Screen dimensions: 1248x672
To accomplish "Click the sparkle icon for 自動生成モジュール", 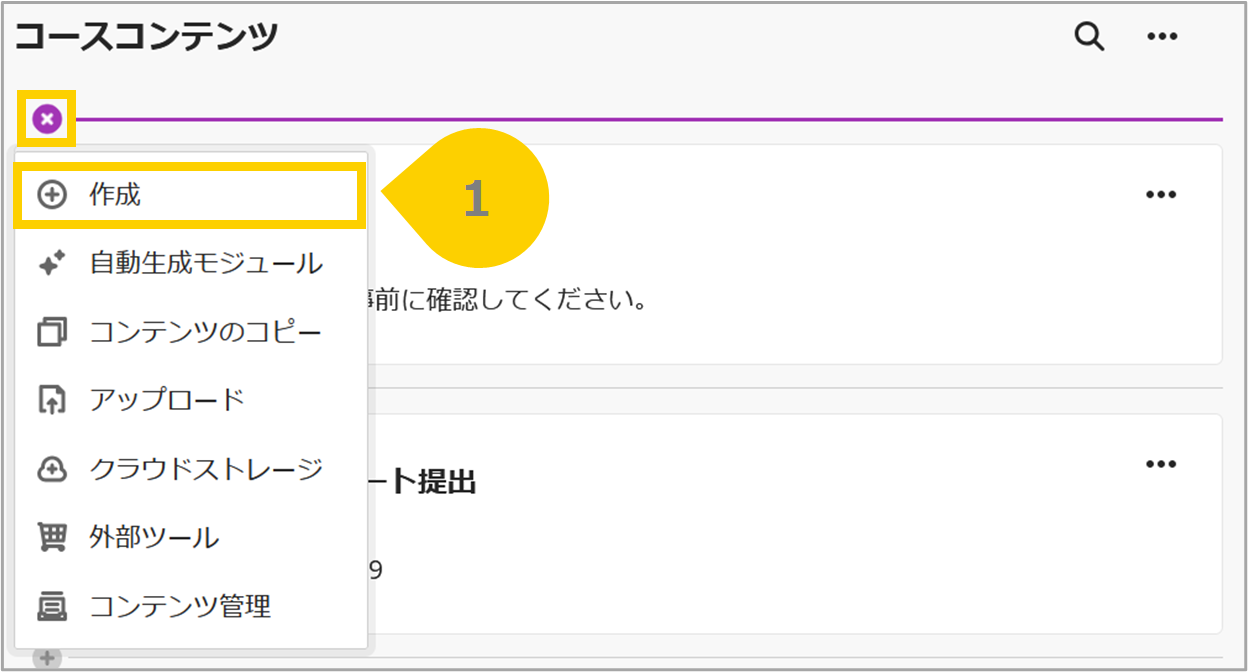I will click(51, 264).
